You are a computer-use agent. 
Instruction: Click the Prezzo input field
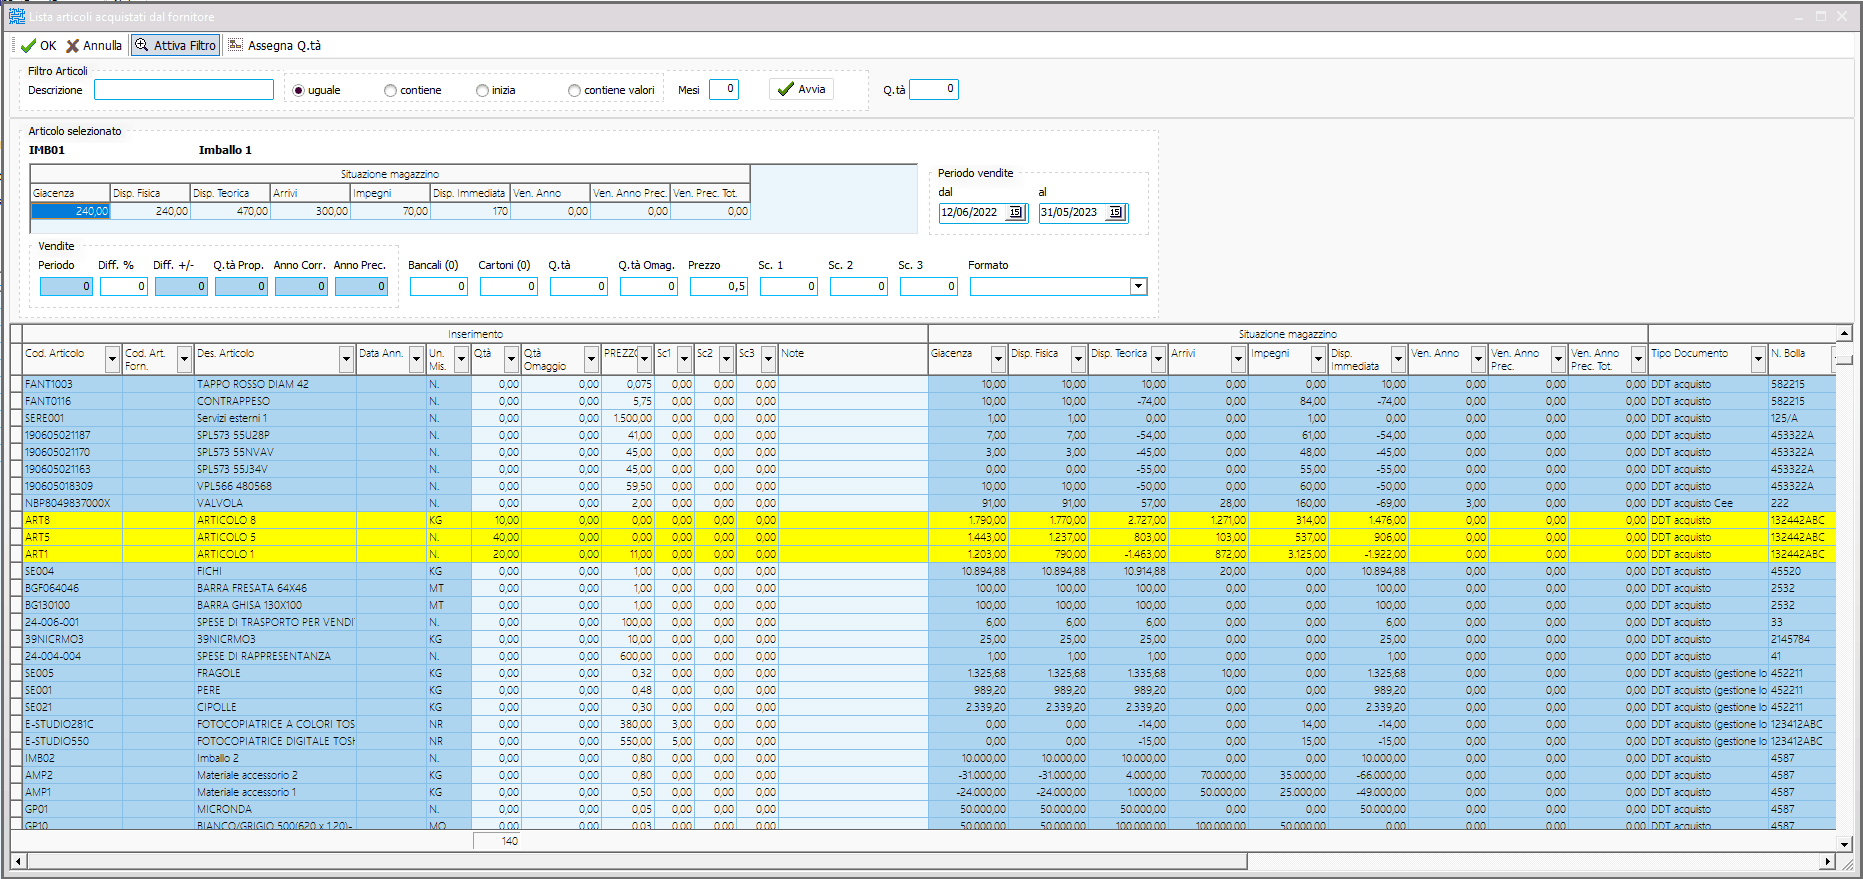[x=719, y=287]
